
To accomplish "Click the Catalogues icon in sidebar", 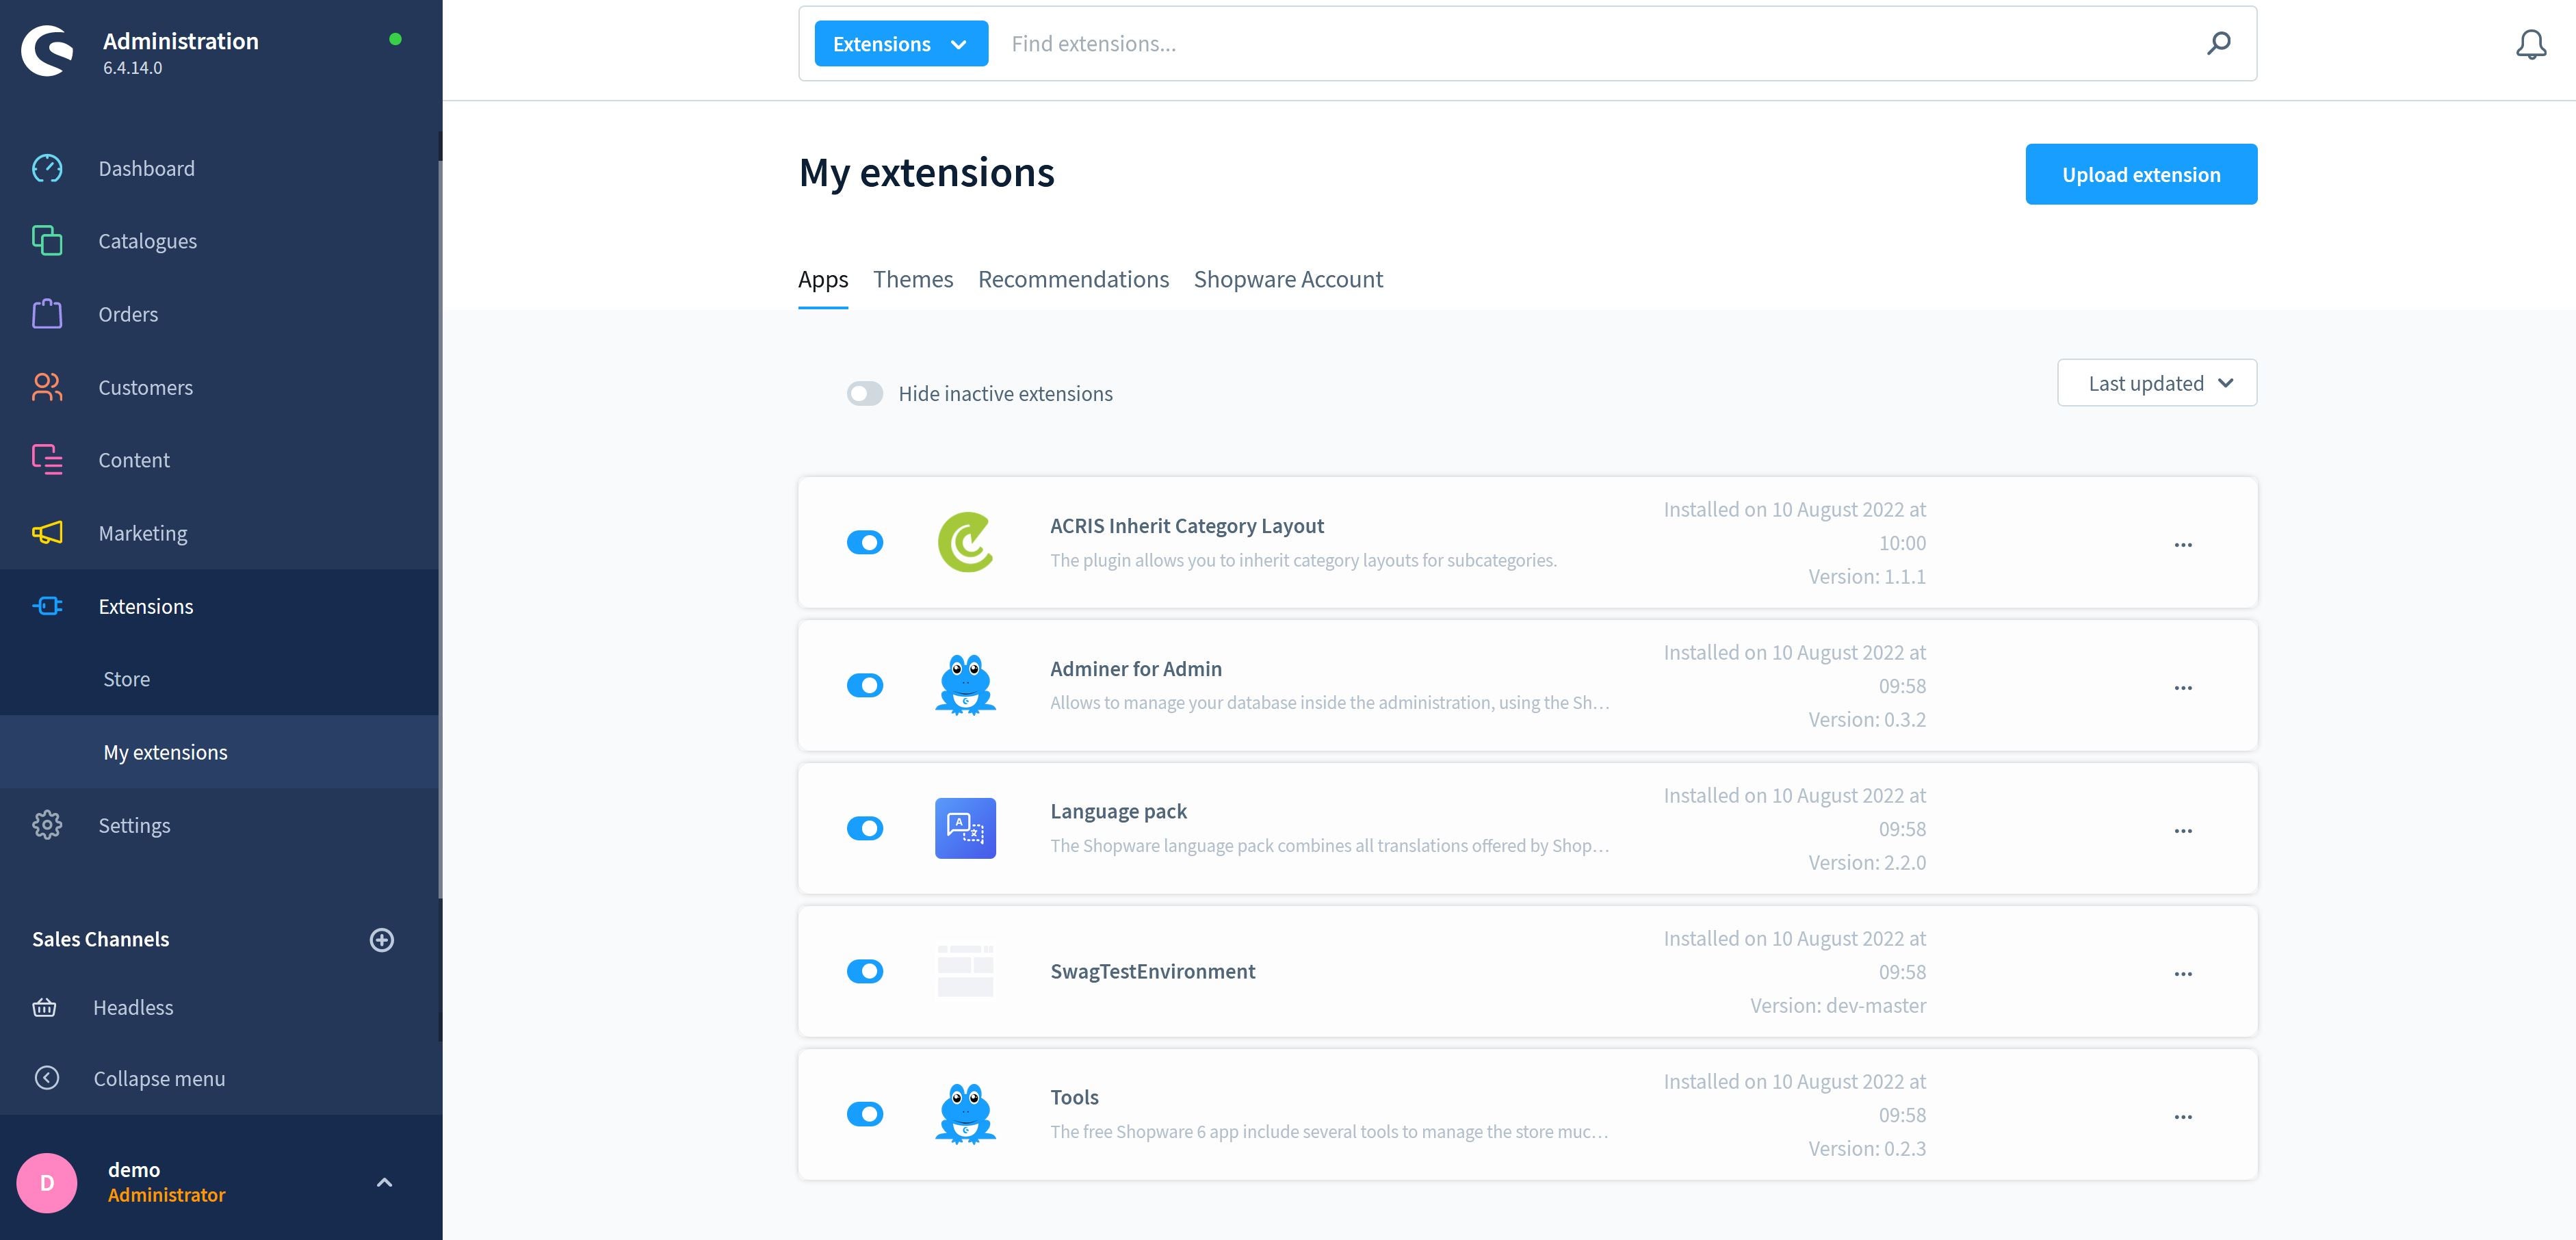I will [46, 240].
